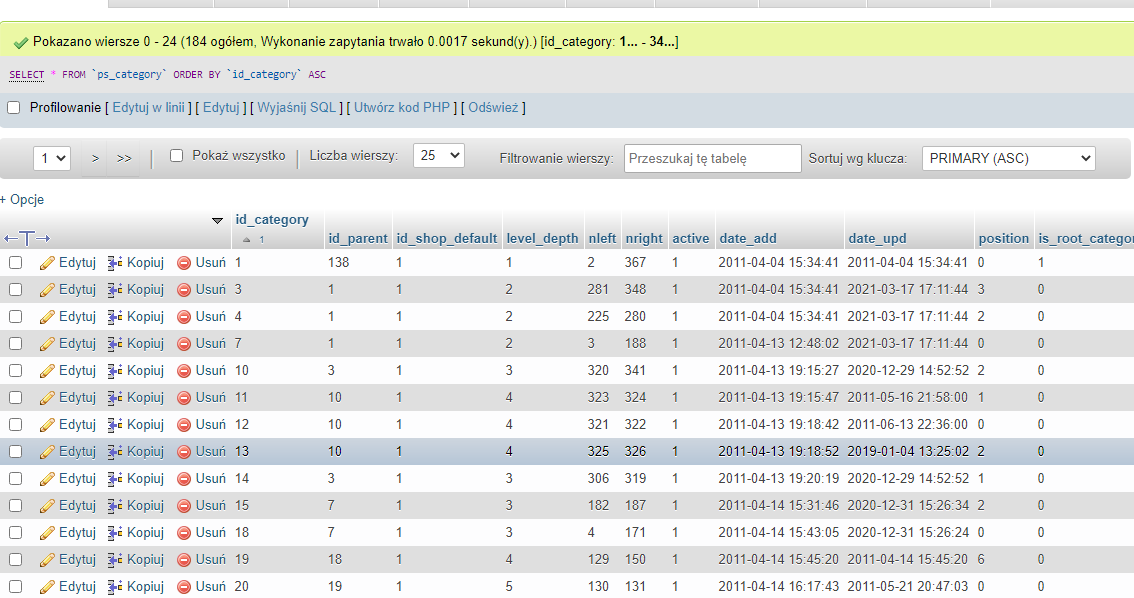Screen dimensions: 1134x598
Task: Go to next page with > button
Action: (95, 158)
